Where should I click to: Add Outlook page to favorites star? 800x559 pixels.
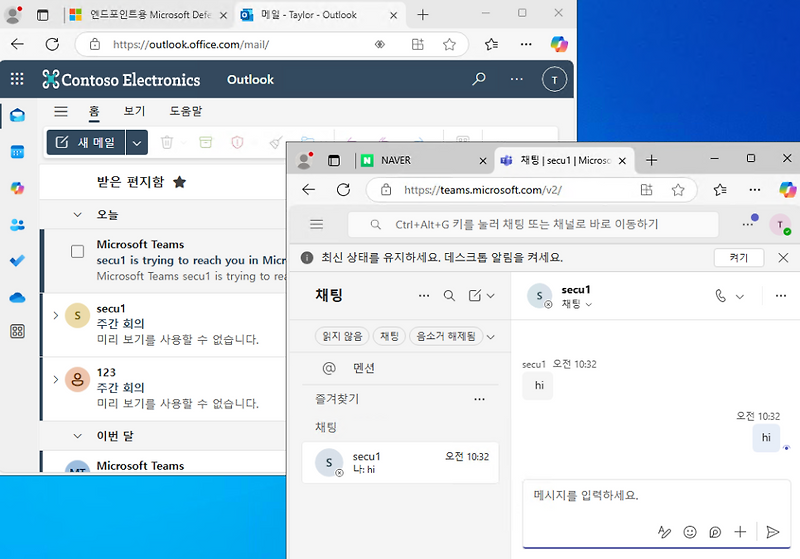(x=449, y=45)
